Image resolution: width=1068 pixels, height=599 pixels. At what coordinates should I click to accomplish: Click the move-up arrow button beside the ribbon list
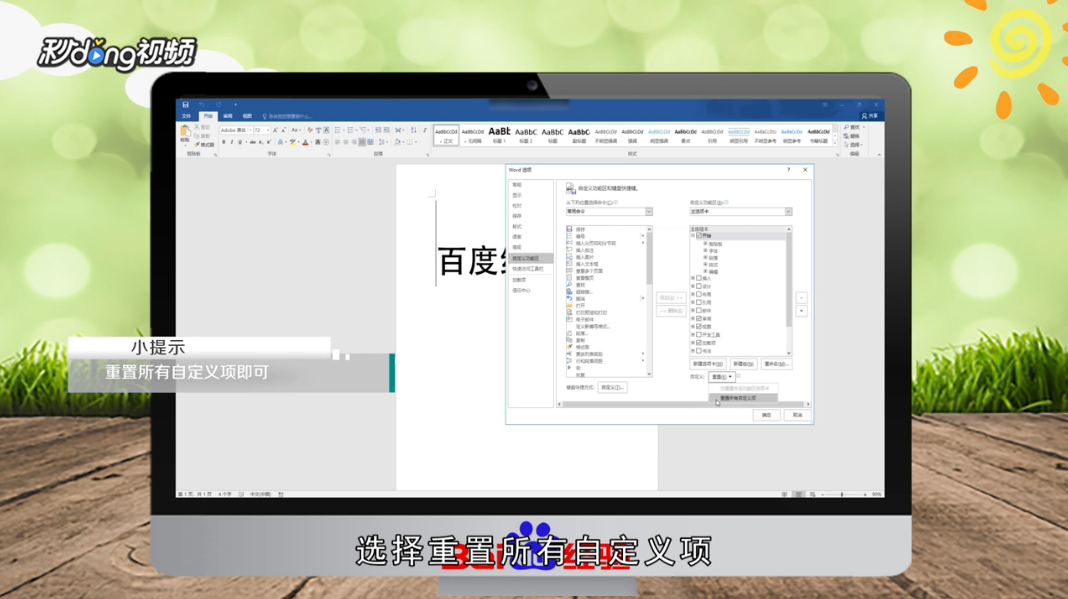pos(802,298)
